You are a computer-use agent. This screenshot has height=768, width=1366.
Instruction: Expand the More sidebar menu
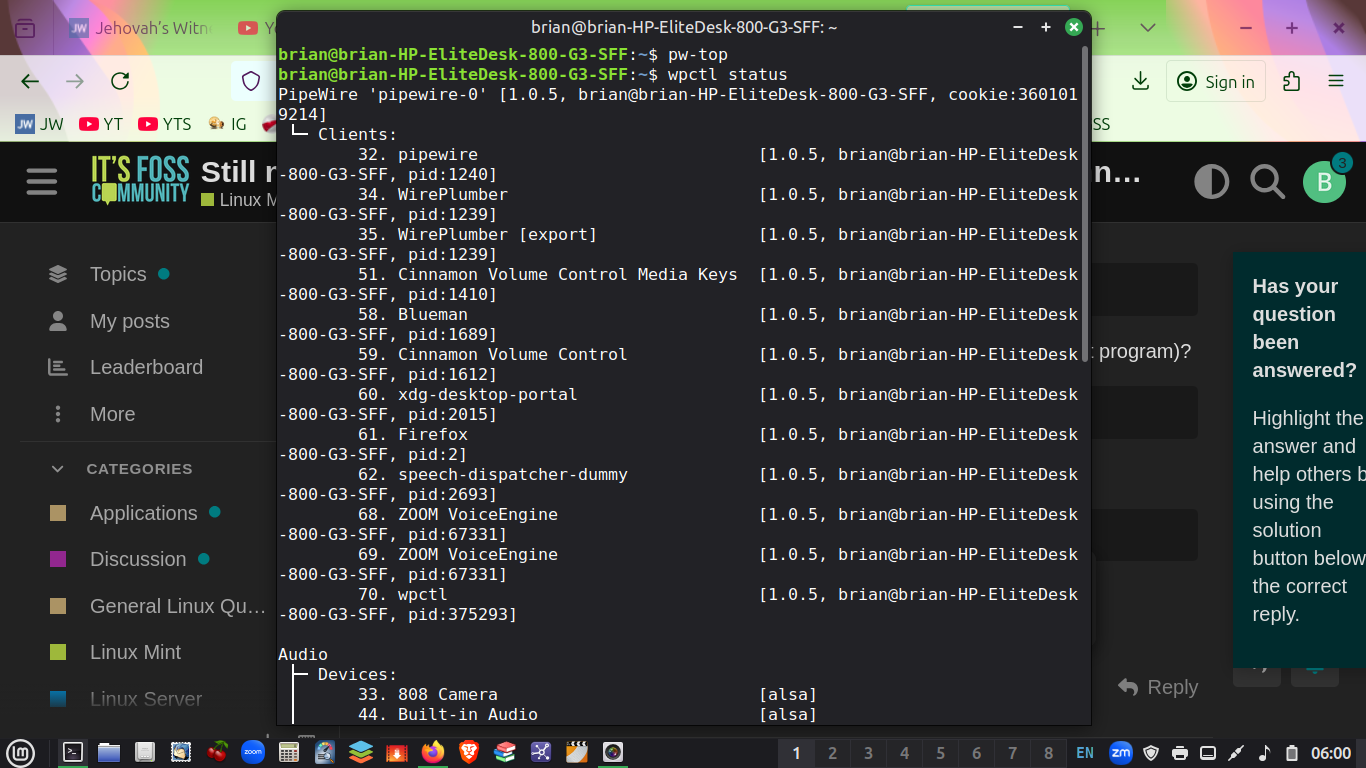pos(112,414)
